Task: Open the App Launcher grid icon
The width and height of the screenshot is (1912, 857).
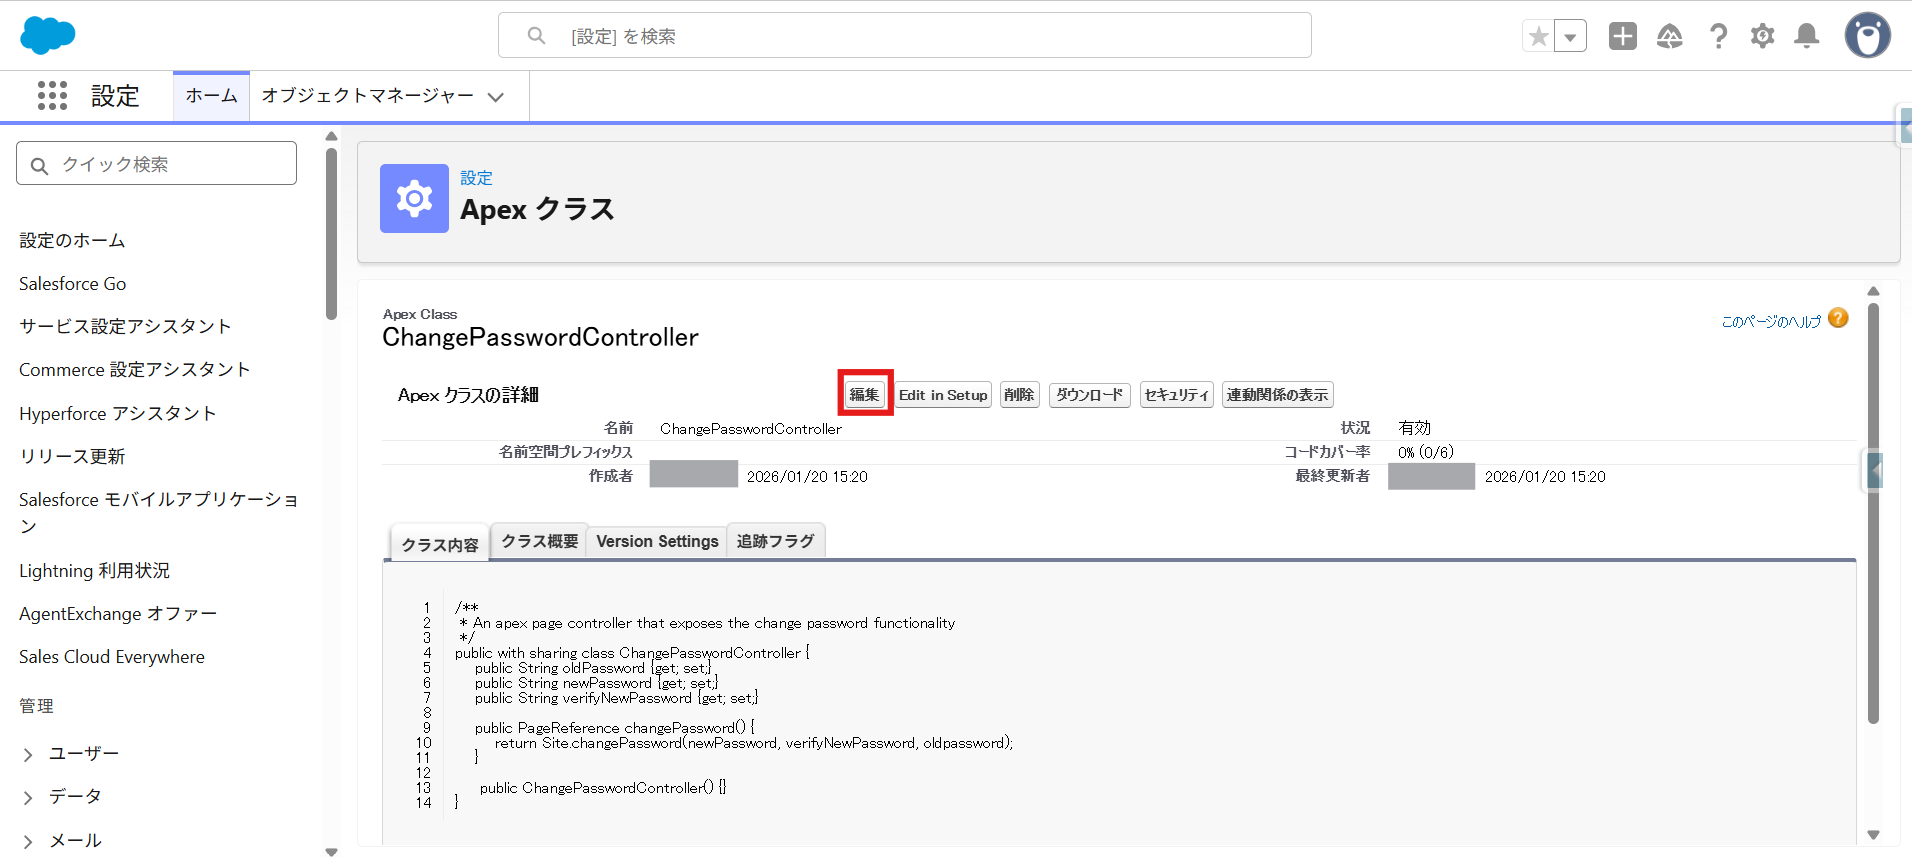Action: [52, 96]
